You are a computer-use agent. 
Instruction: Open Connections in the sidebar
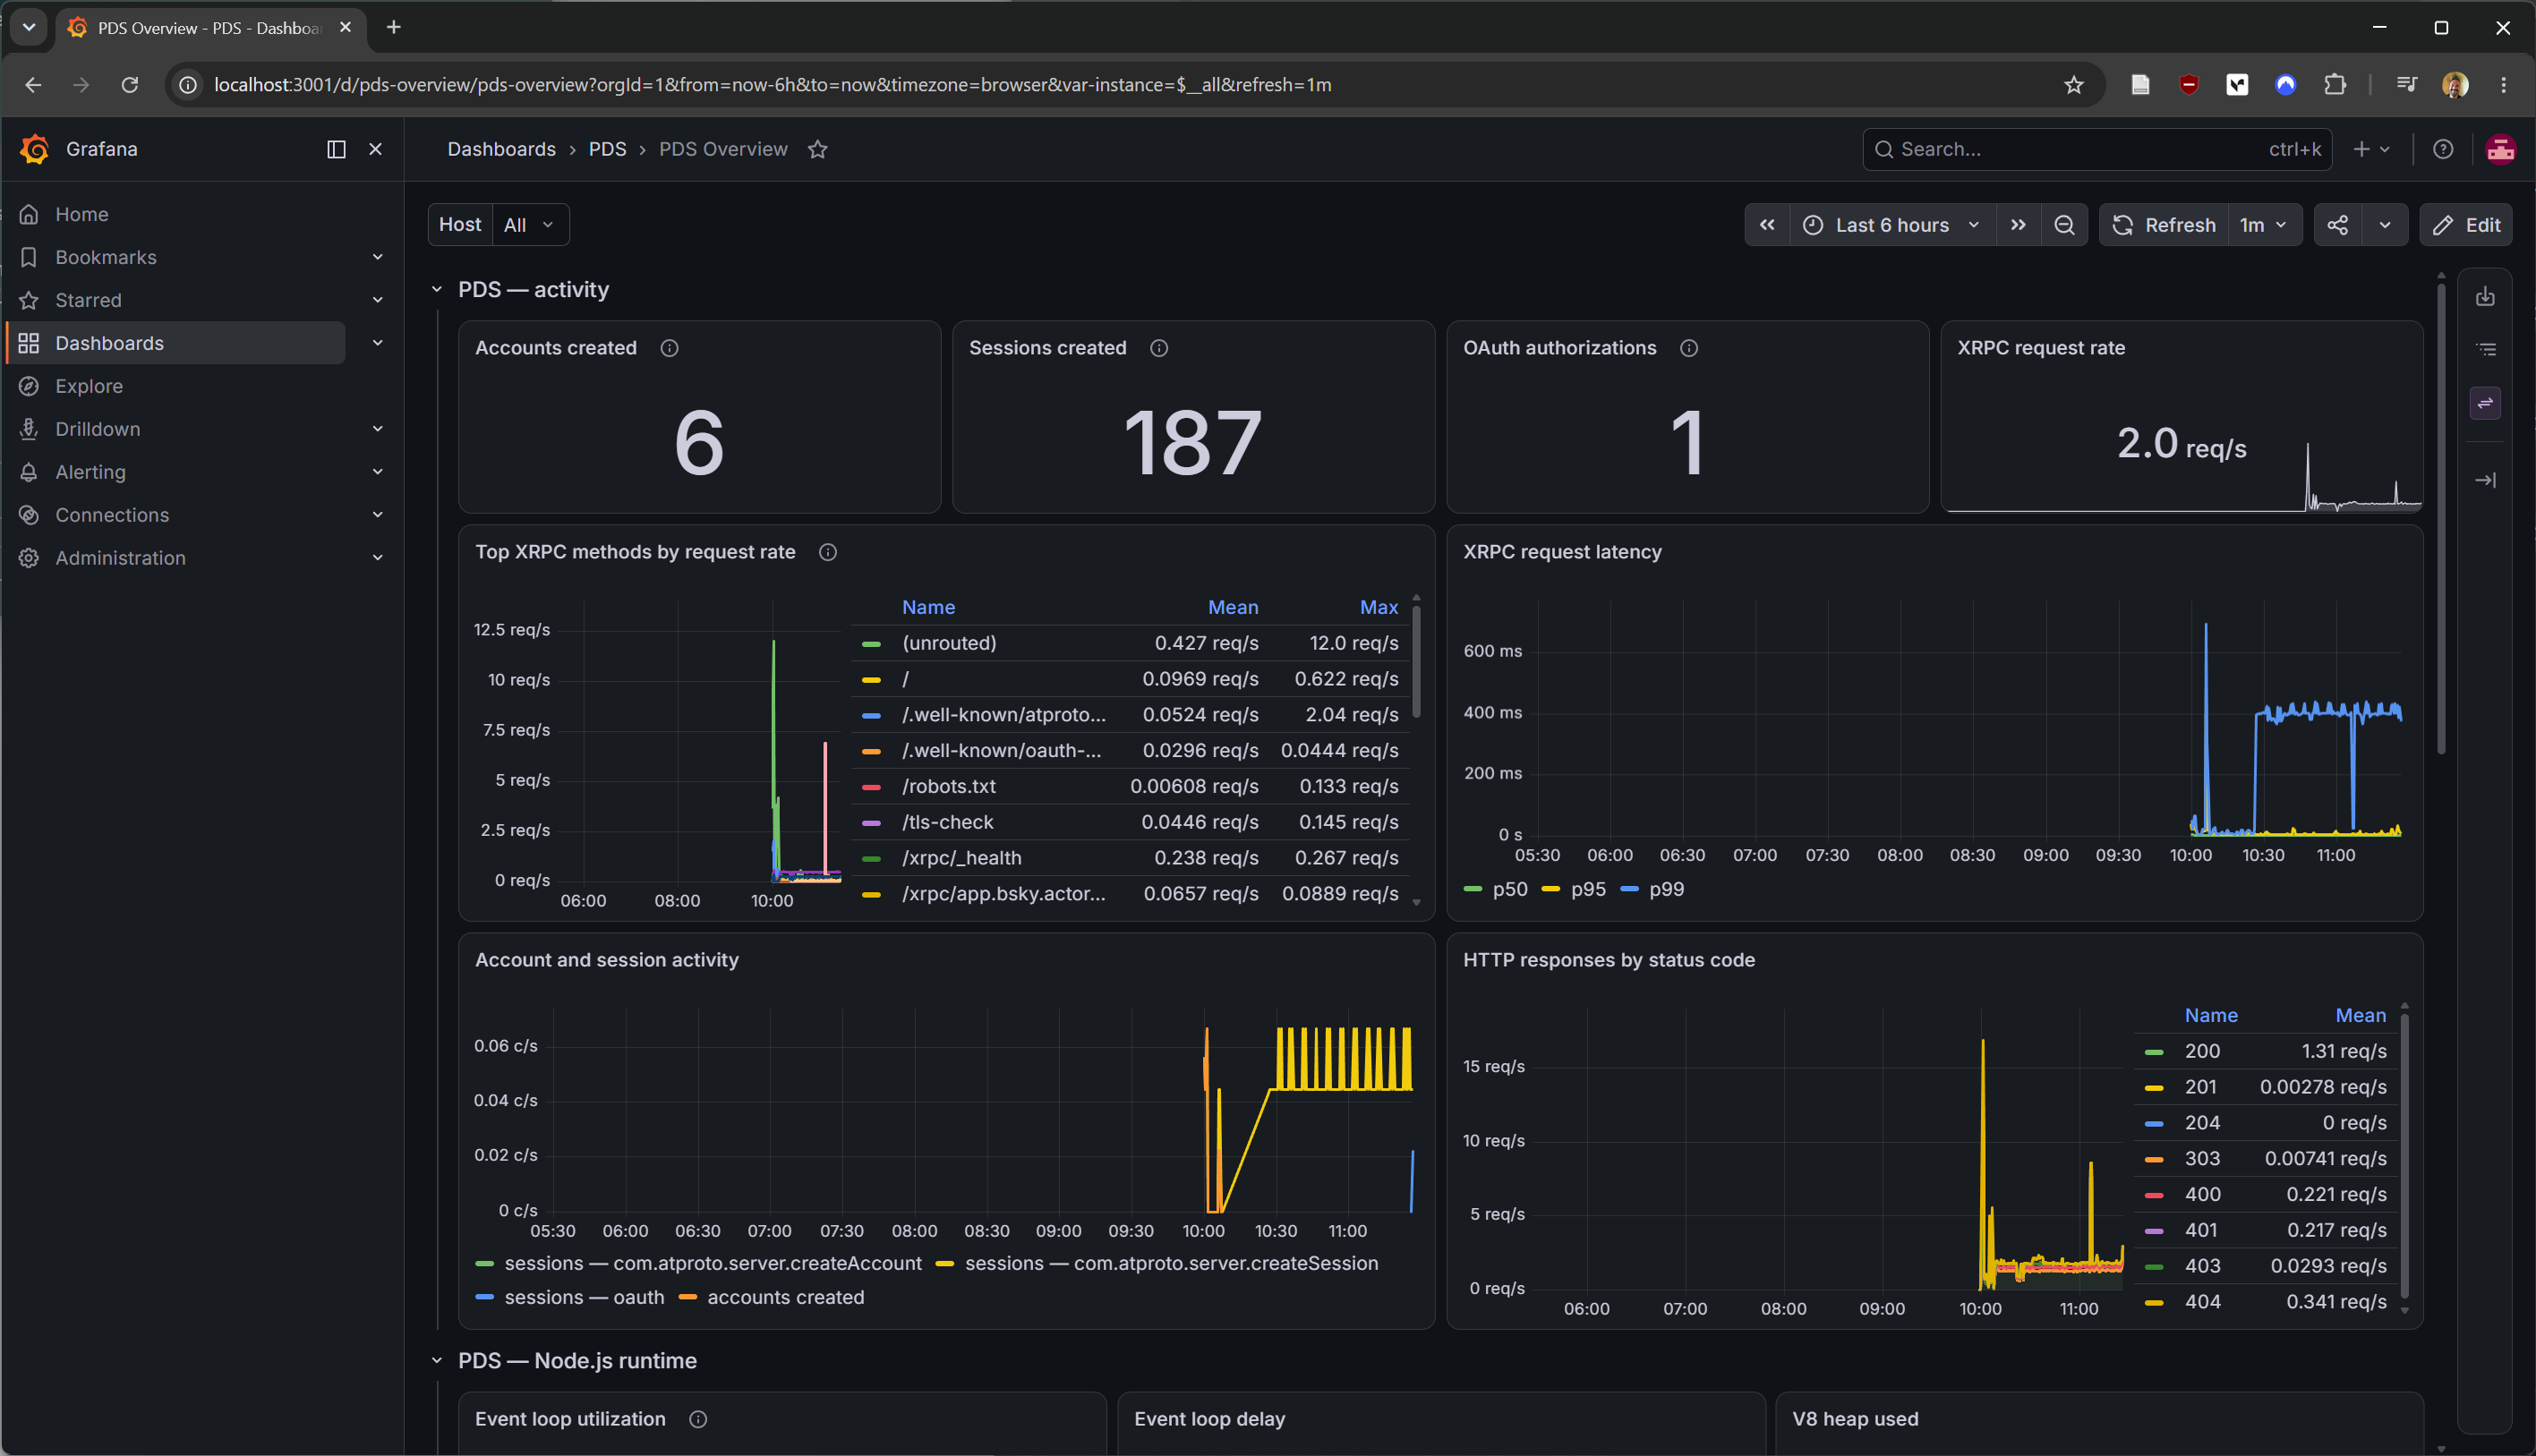click(x=112, y=515)
